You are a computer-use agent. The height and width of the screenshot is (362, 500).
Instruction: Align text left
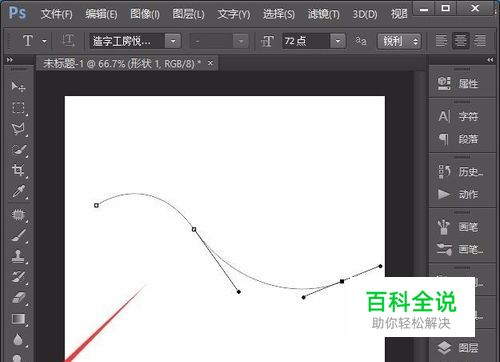pos(441,41)
